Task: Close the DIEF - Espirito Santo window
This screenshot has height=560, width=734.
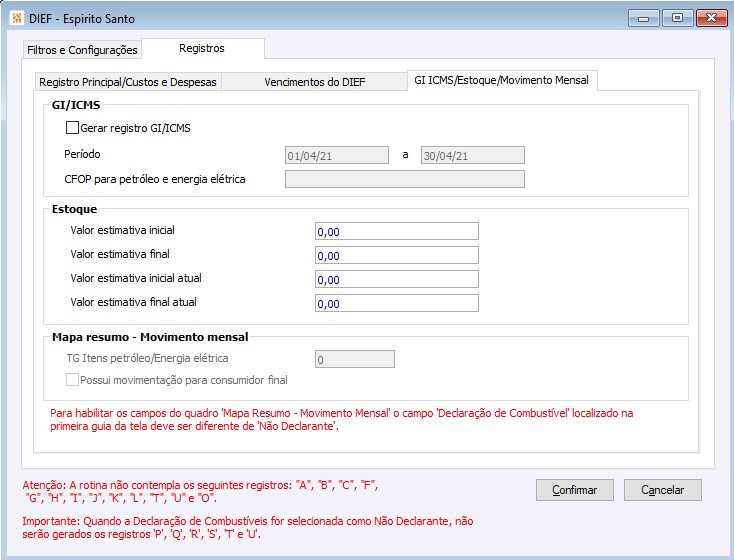Action: (711, 18)
